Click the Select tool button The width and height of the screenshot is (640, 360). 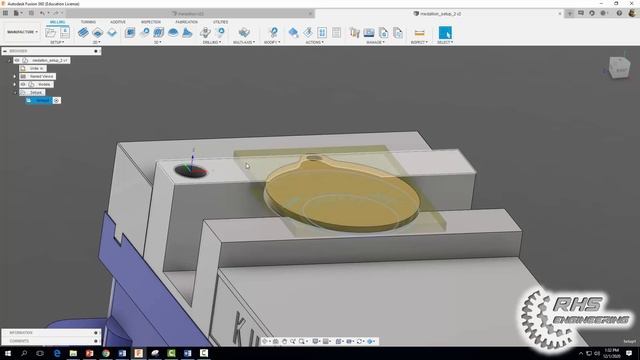coord(445,32)
